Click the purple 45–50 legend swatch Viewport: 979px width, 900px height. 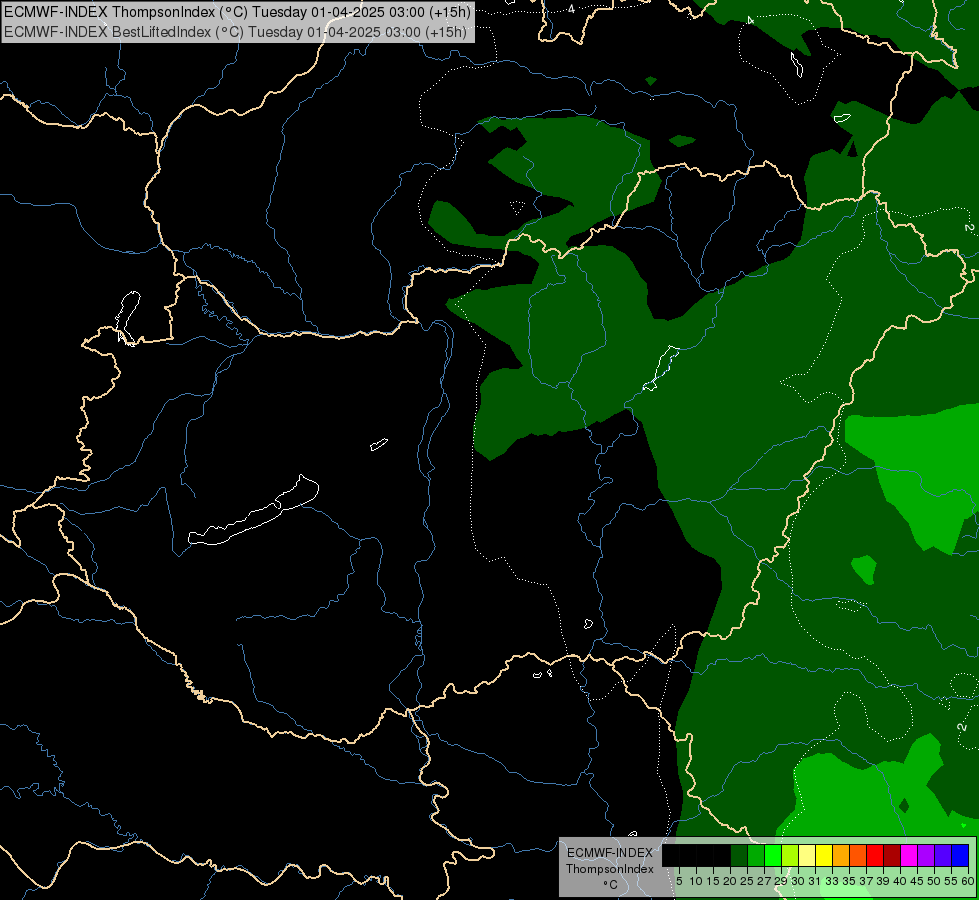coord(926,856)
